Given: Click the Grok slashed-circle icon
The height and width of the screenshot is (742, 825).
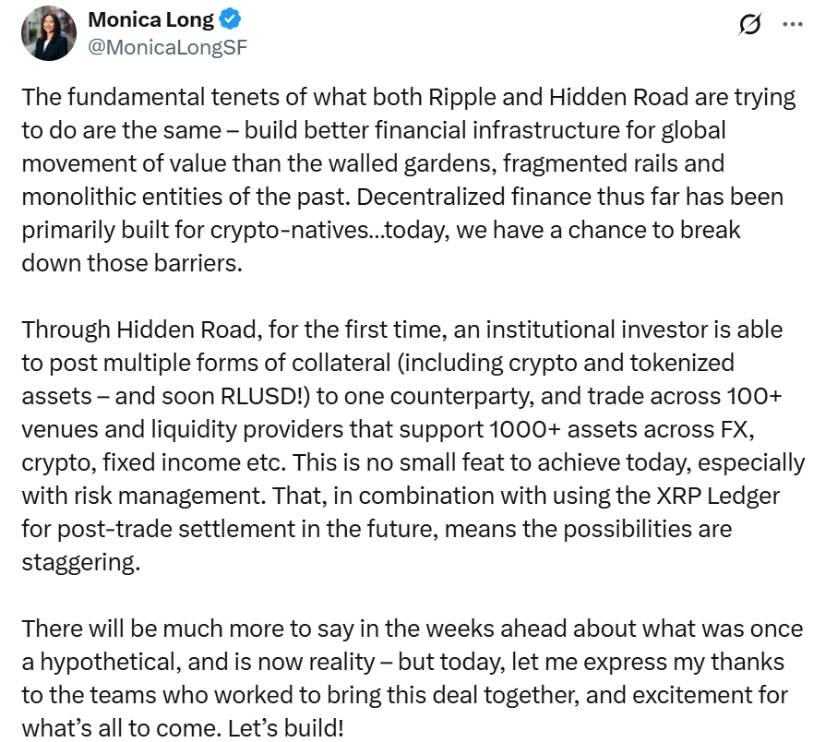Looking at the screenshot, I should pyautogui.click(x=748, y=25).
